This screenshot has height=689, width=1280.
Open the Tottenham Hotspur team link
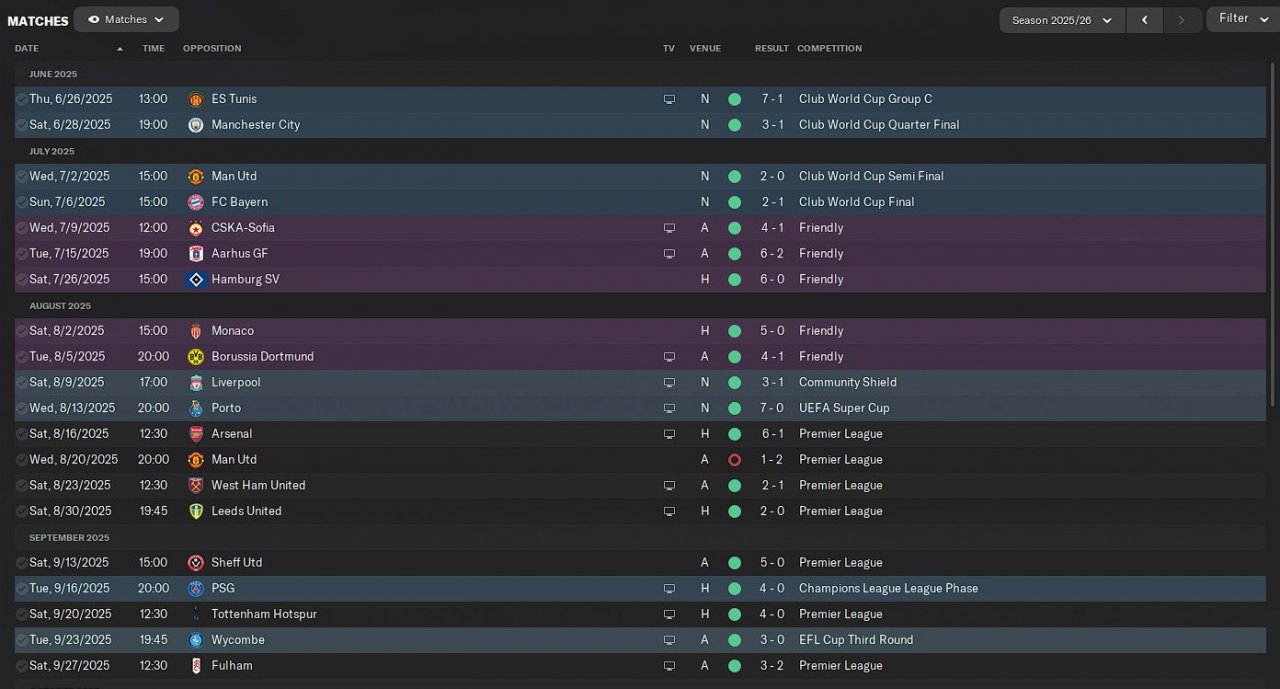tap(264, 614)
